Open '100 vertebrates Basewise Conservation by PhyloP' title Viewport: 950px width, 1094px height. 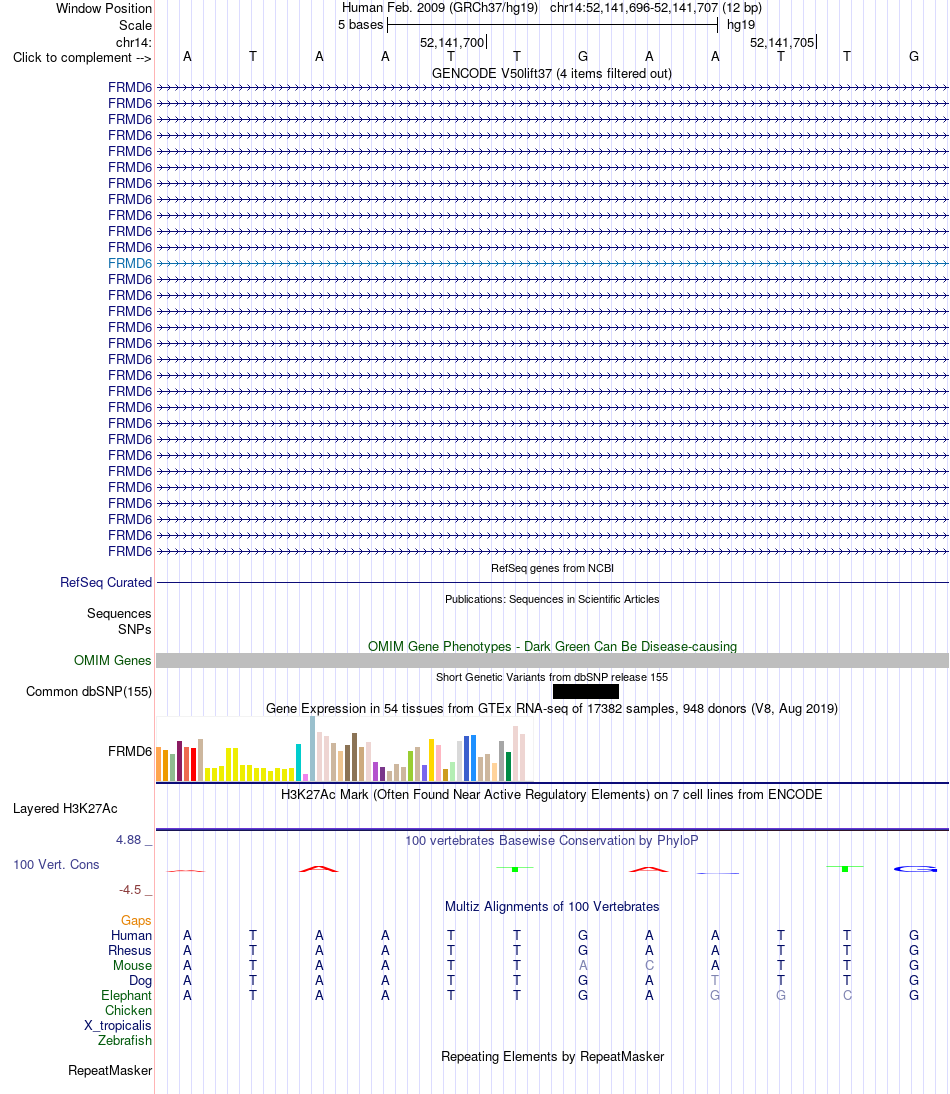(552, 841)
